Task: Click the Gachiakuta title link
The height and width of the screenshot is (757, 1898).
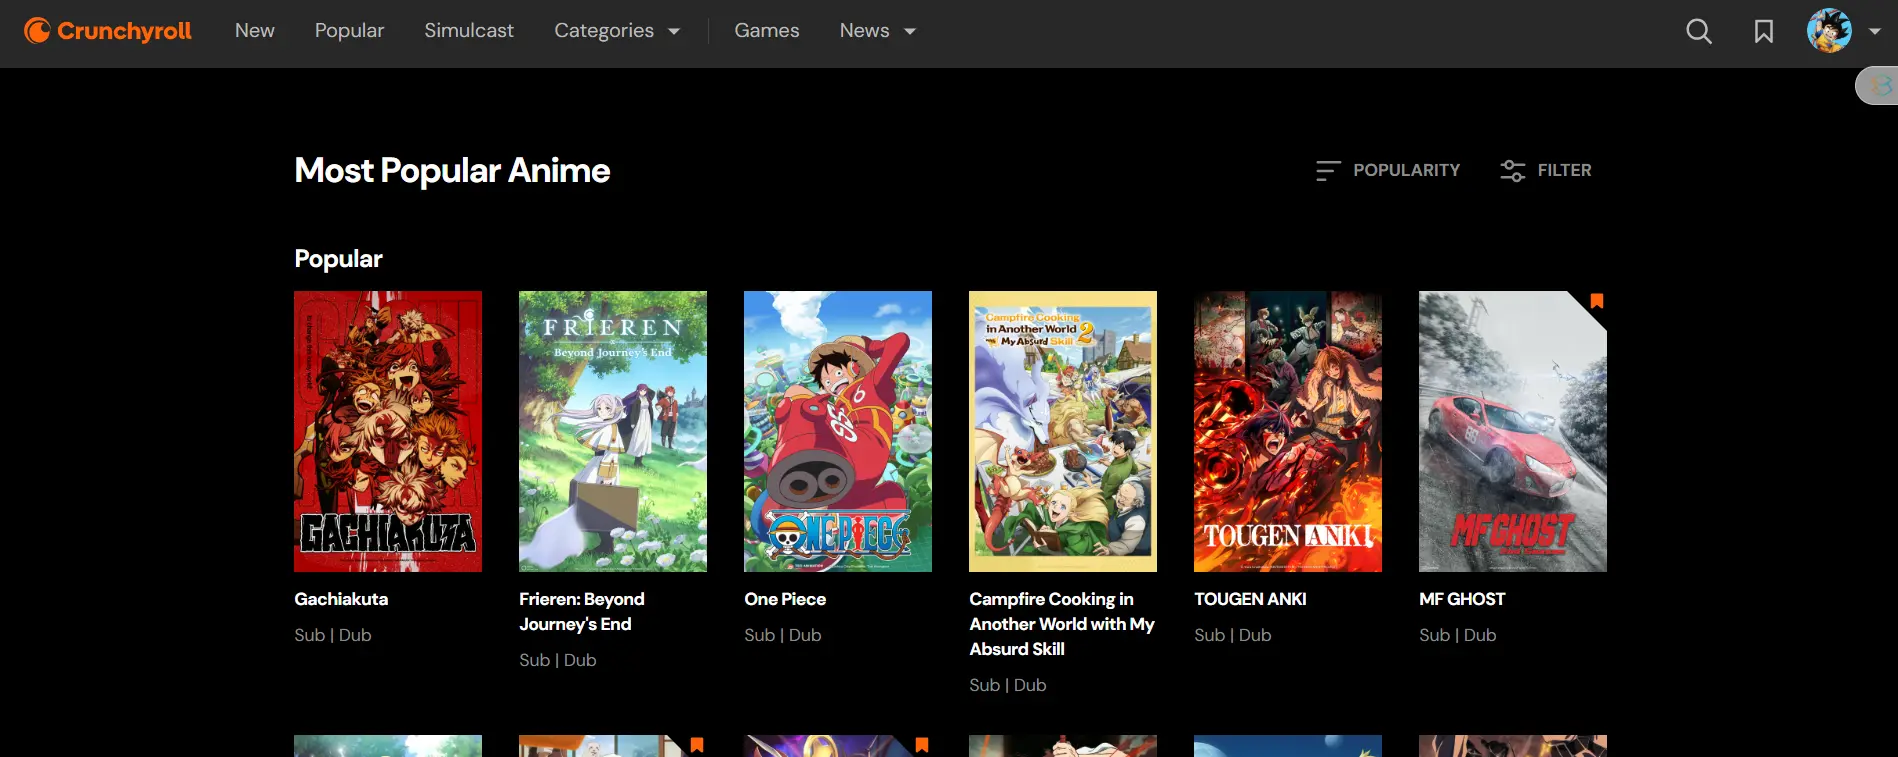Action: 341,599
